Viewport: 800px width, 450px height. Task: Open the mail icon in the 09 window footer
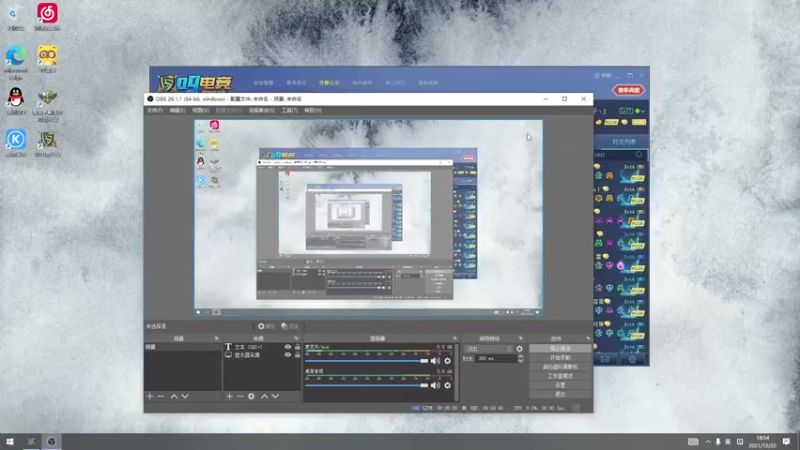[x=605, y=360]
